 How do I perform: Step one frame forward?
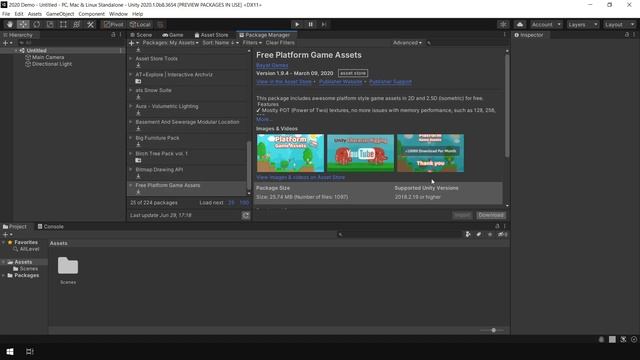(324, 24)
